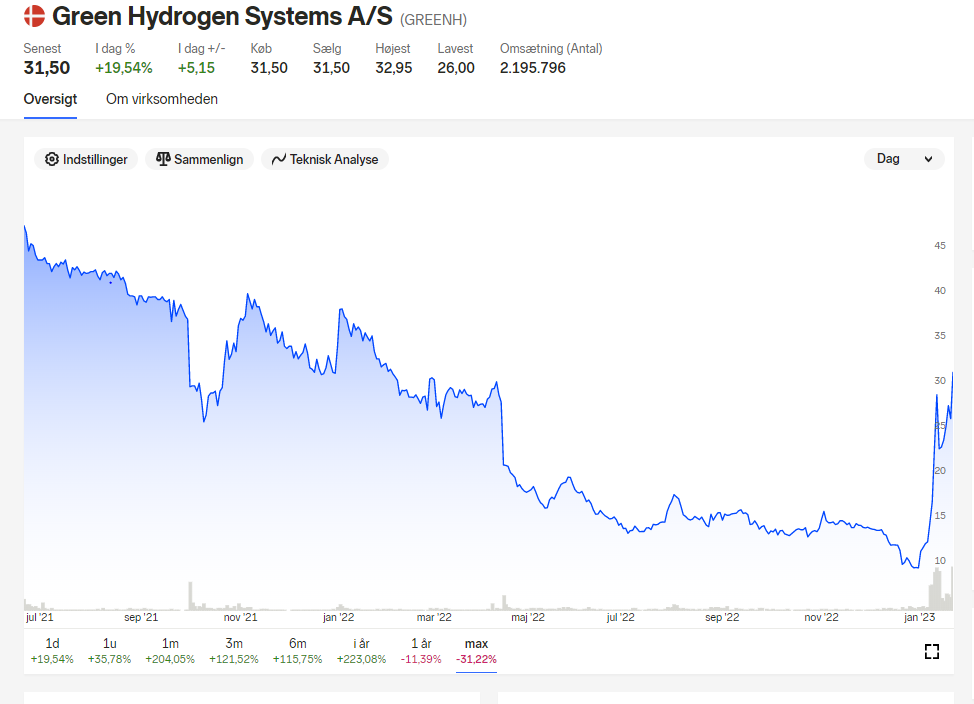Expand the Dag interval dropdown
This screenshot has width=974, height=704.
click(904, 159)
